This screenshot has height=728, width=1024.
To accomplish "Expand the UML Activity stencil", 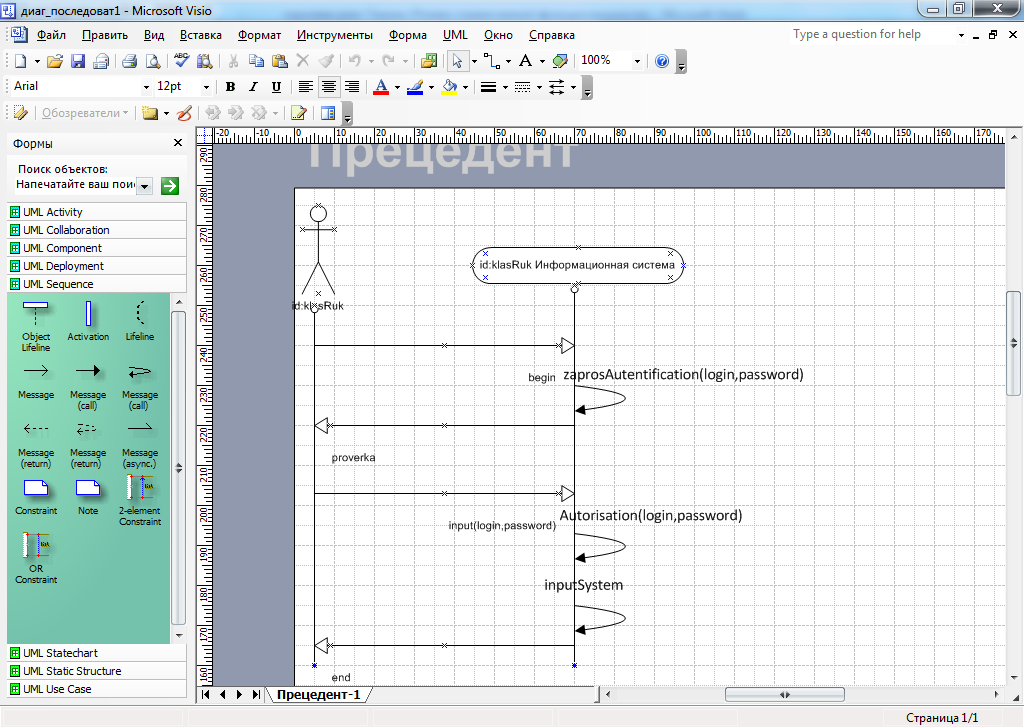I will [97, 212].
